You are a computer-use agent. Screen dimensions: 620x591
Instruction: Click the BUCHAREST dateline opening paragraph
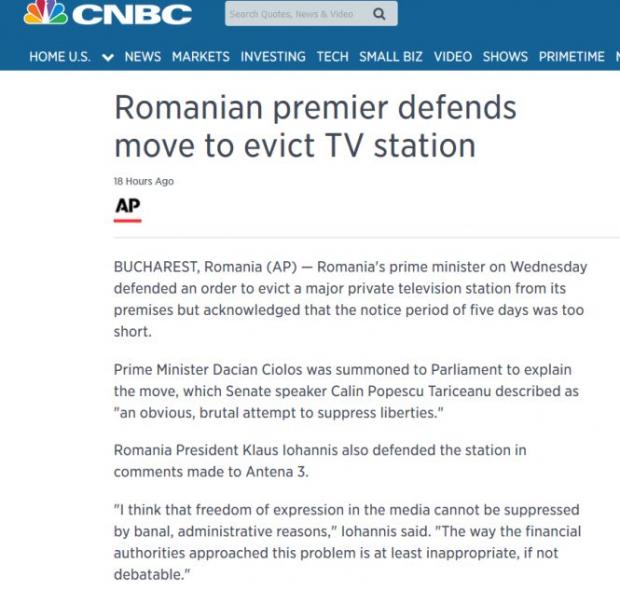click(x=350, y=299)
